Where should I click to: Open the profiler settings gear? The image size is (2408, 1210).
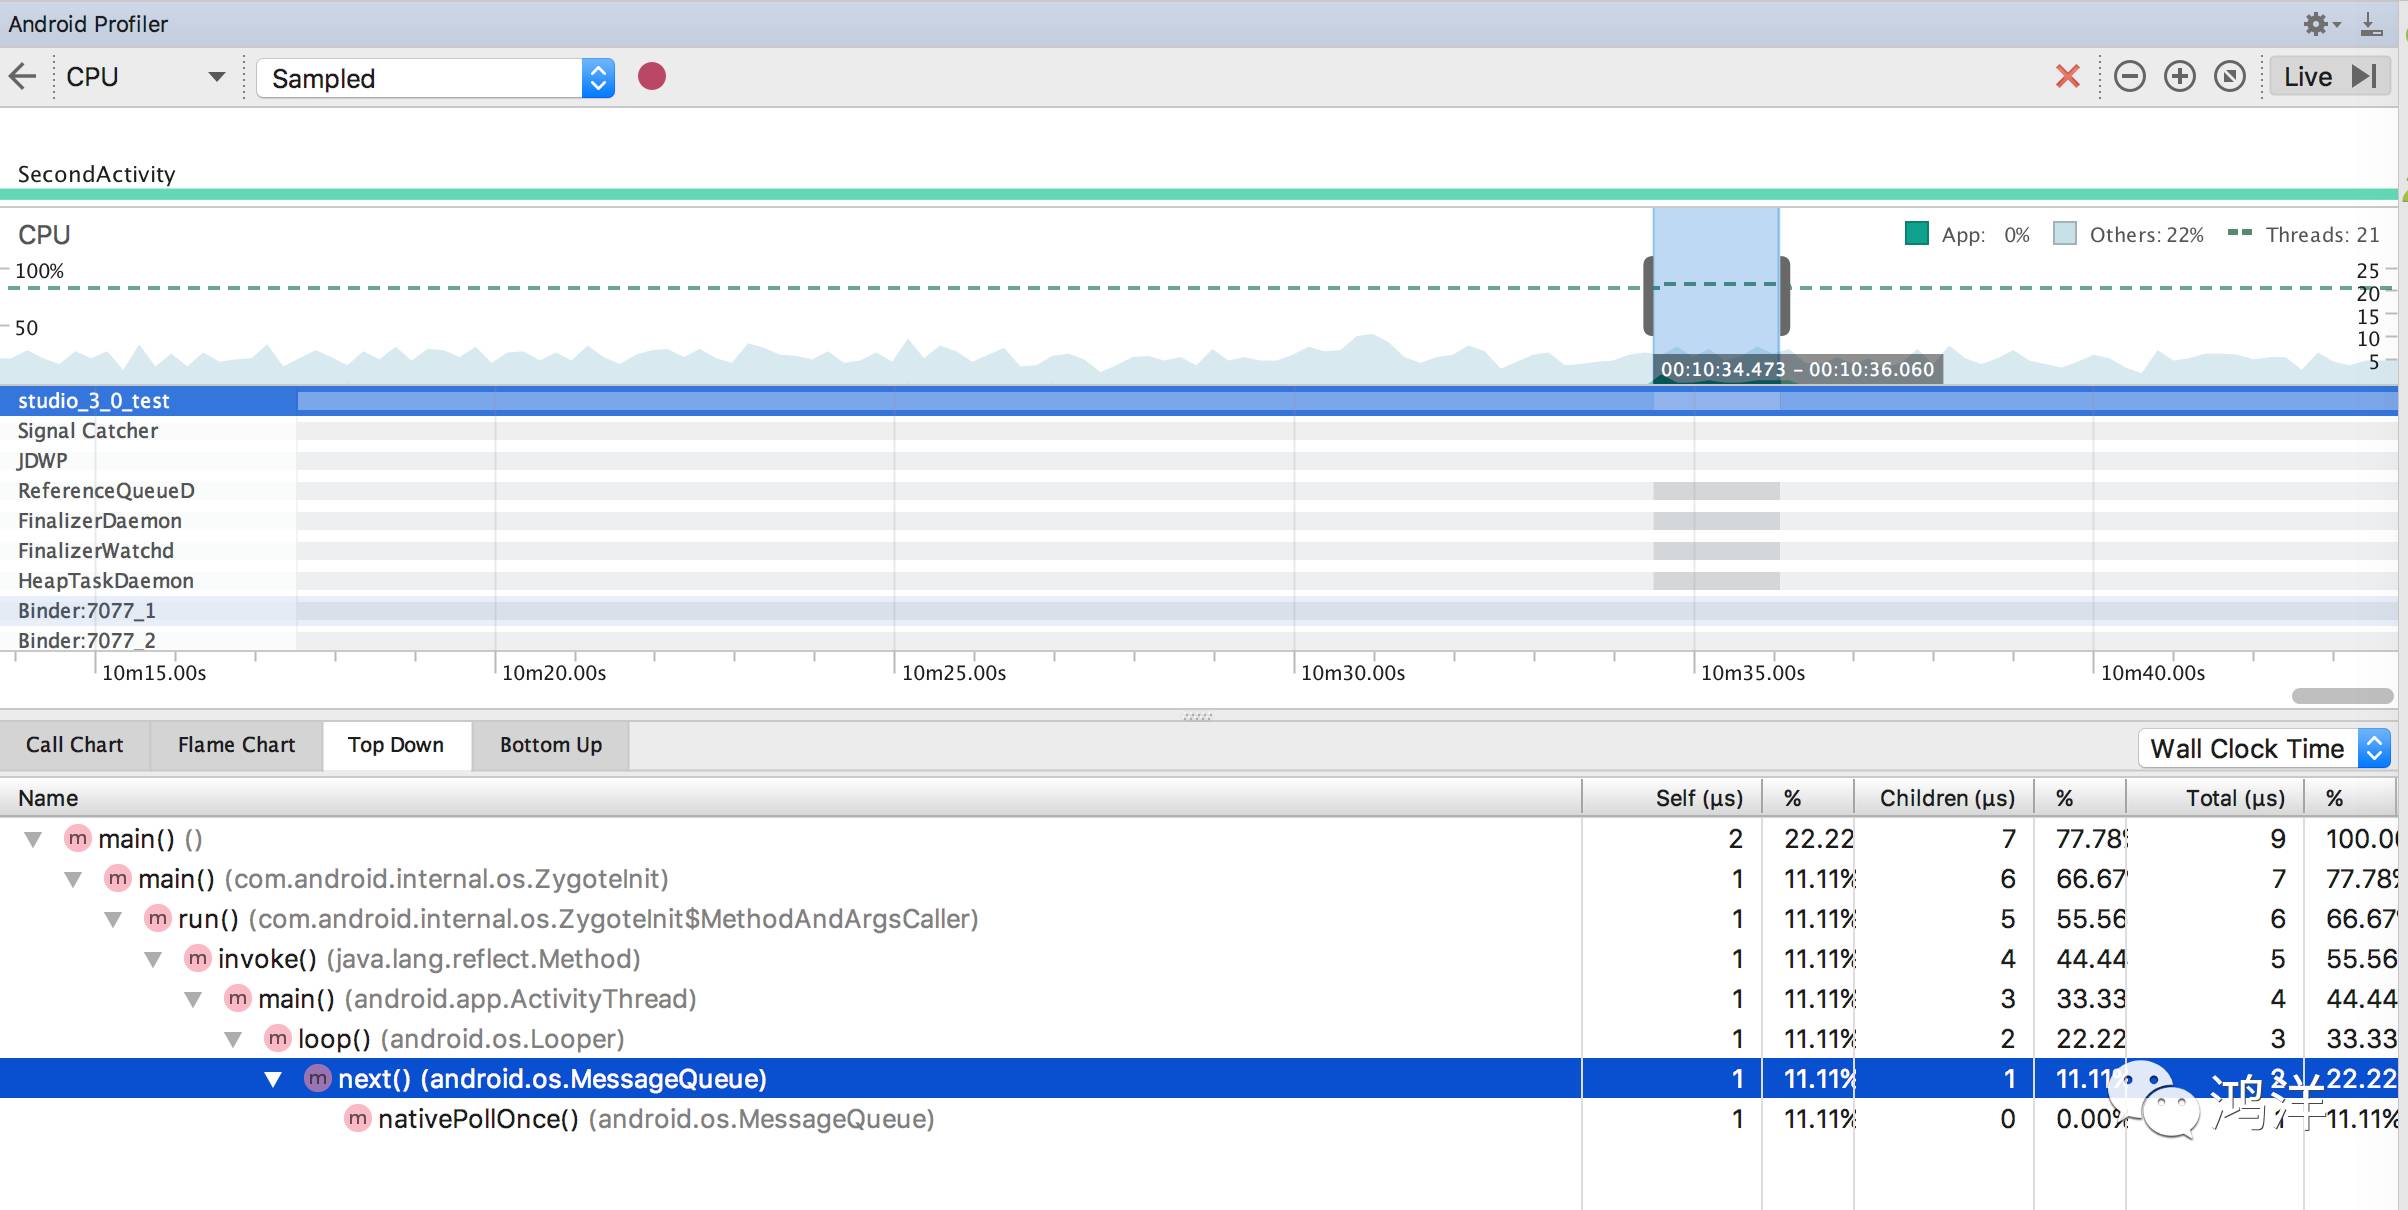pos(2317,24)
